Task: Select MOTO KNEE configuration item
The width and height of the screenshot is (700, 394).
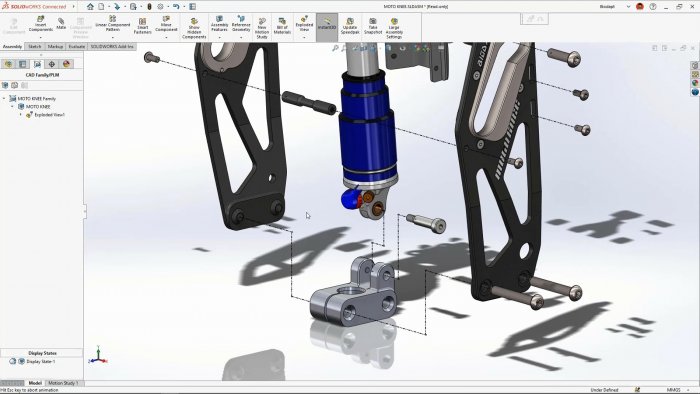Action: coord(38,107)
